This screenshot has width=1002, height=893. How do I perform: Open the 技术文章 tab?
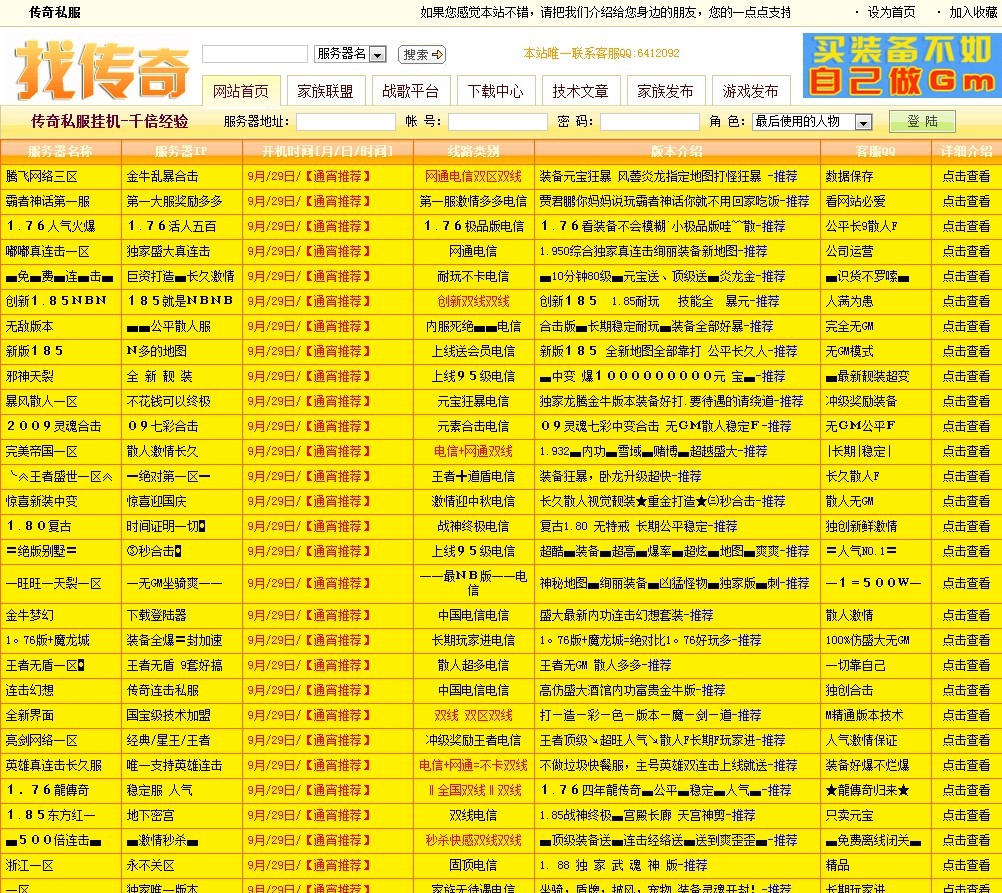[580, 91]
